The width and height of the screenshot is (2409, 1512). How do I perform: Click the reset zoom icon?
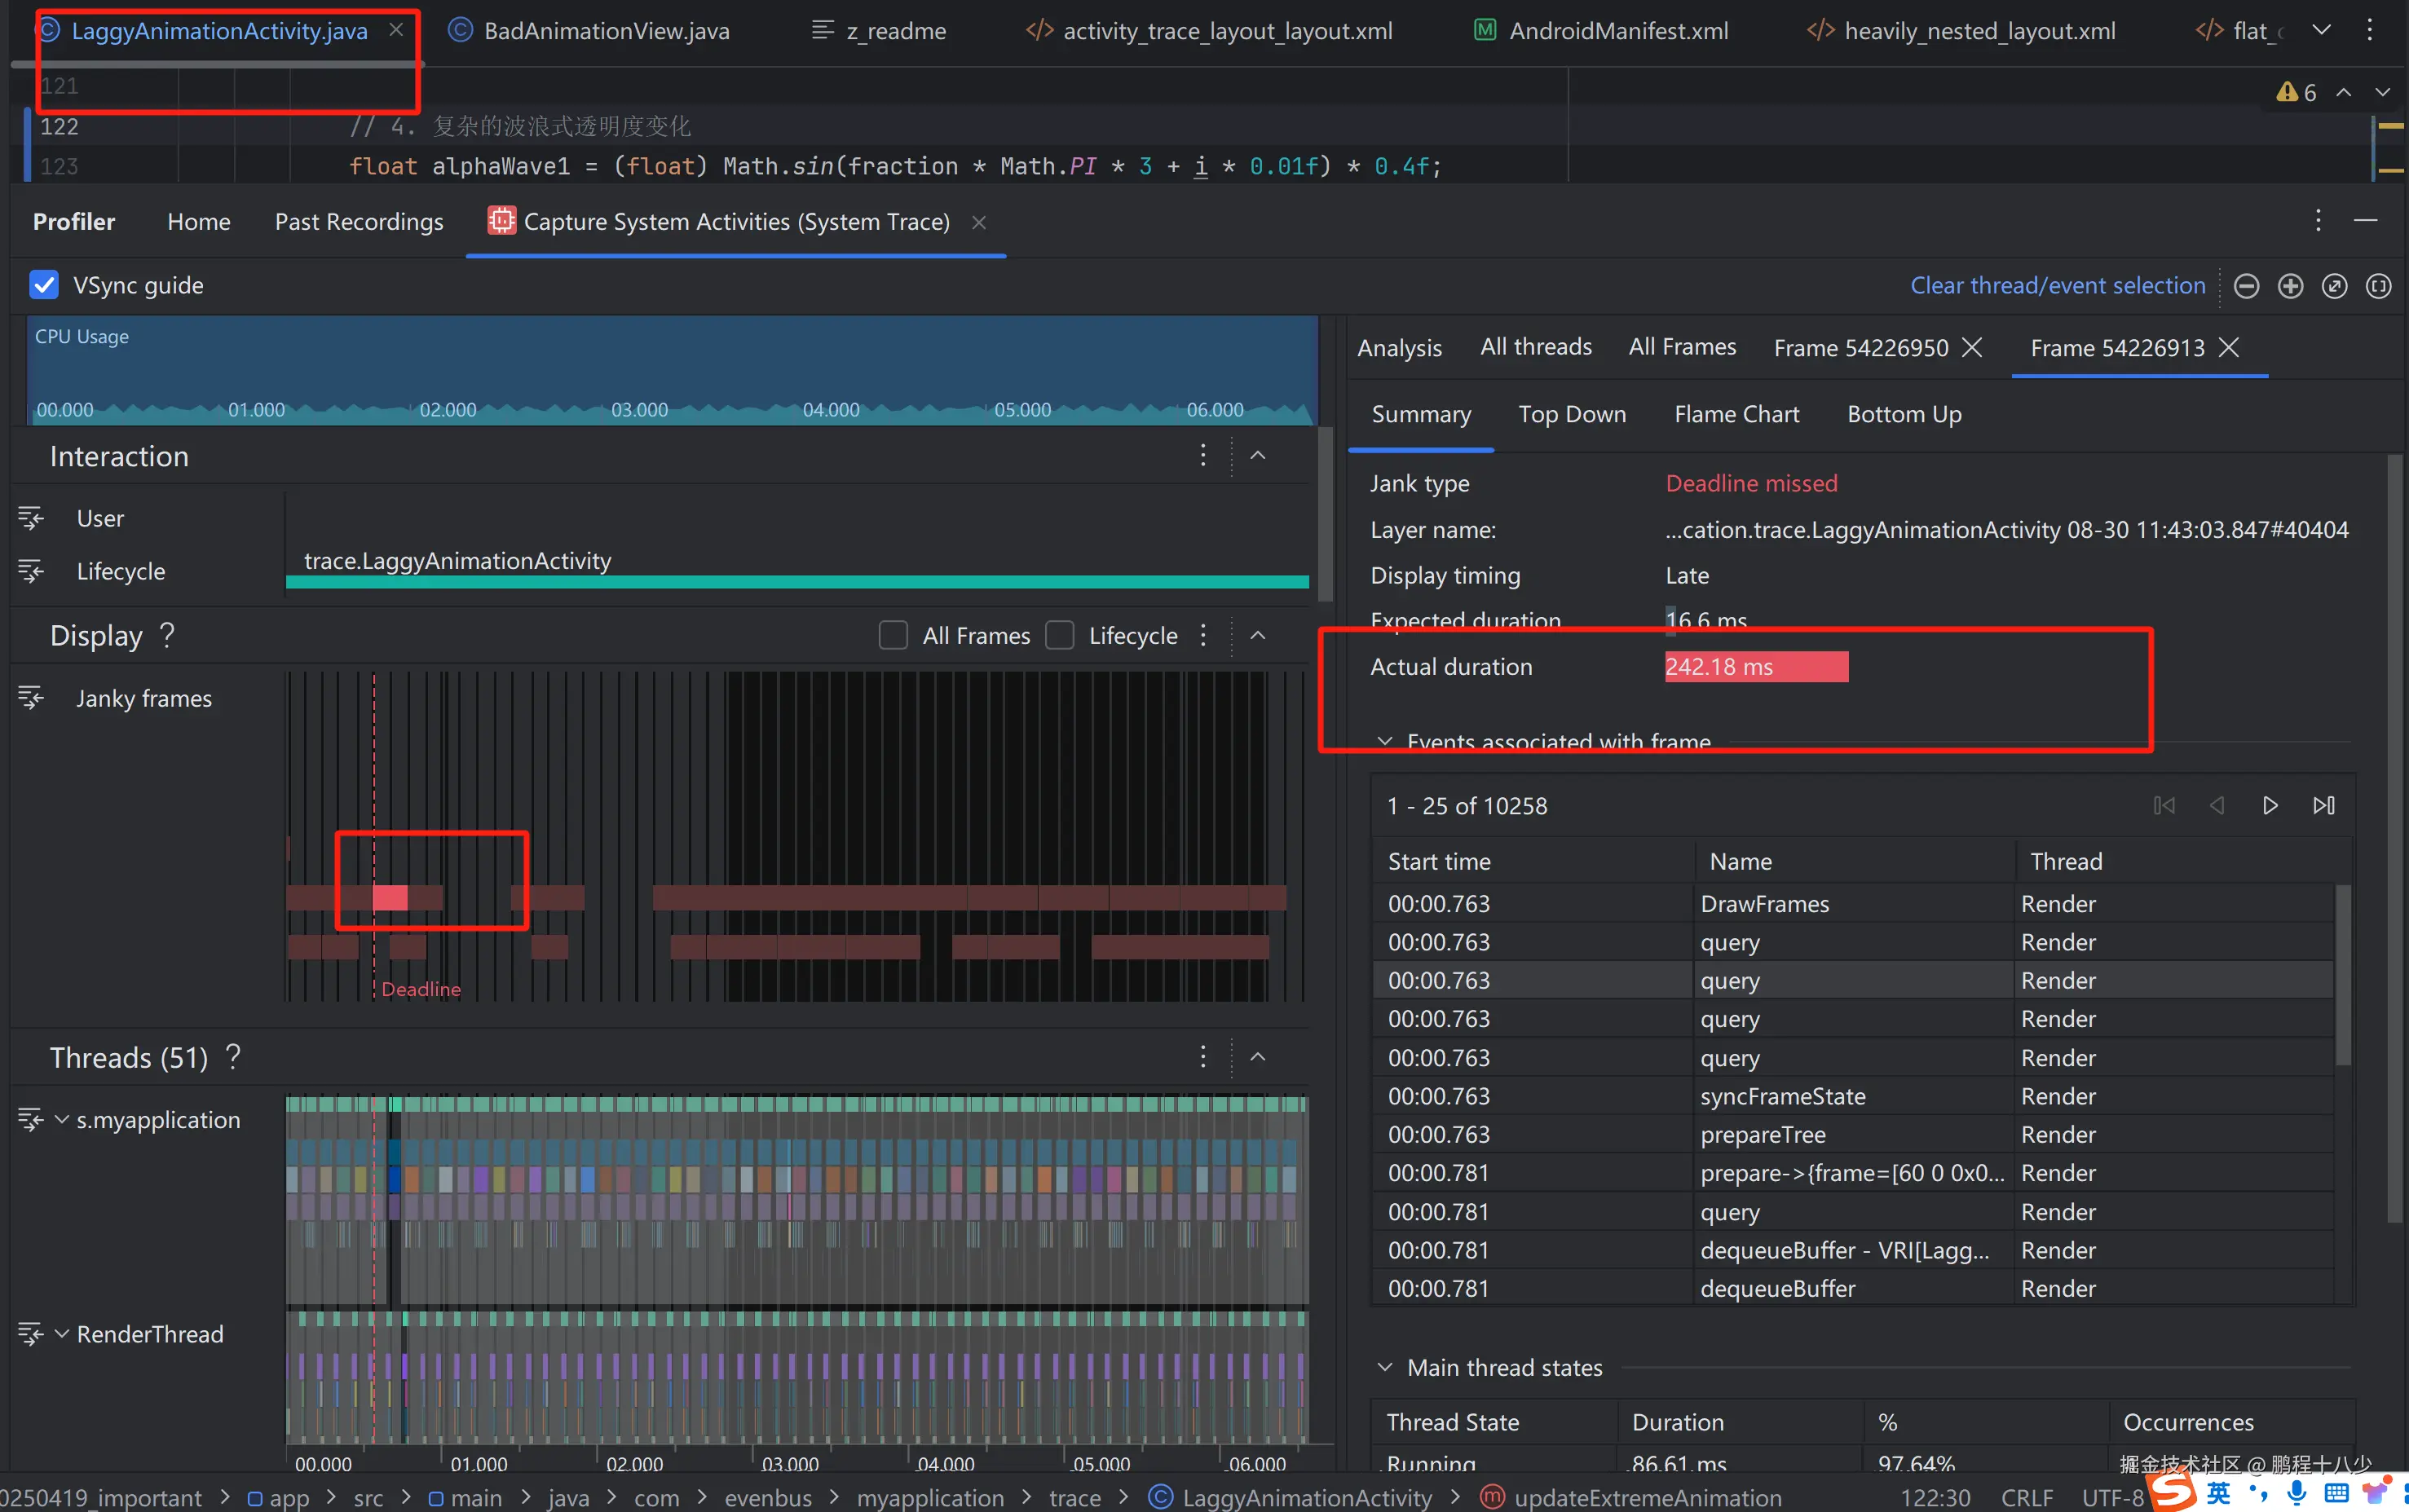pyautogui.click(x=2334, y=286)
